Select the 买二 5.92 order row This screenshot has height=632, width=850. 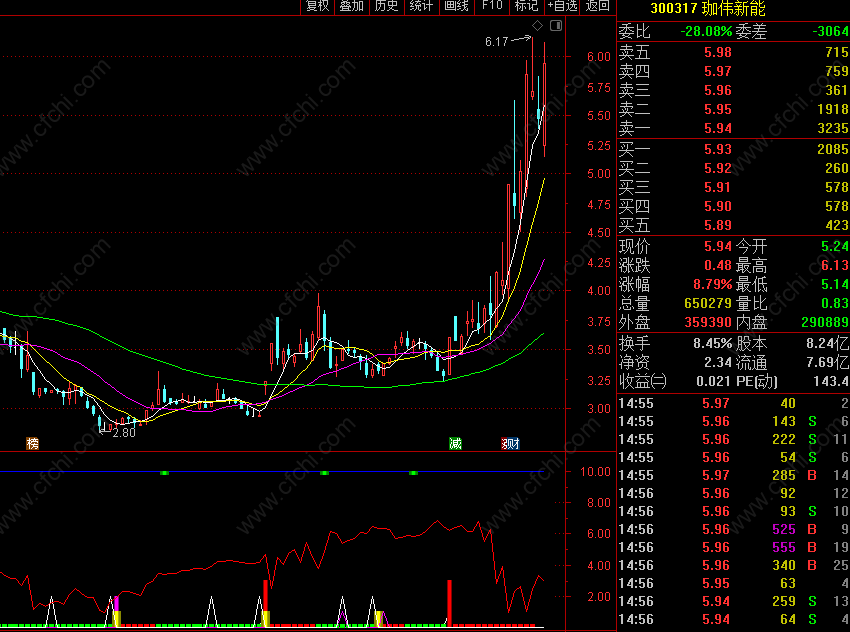733,168
